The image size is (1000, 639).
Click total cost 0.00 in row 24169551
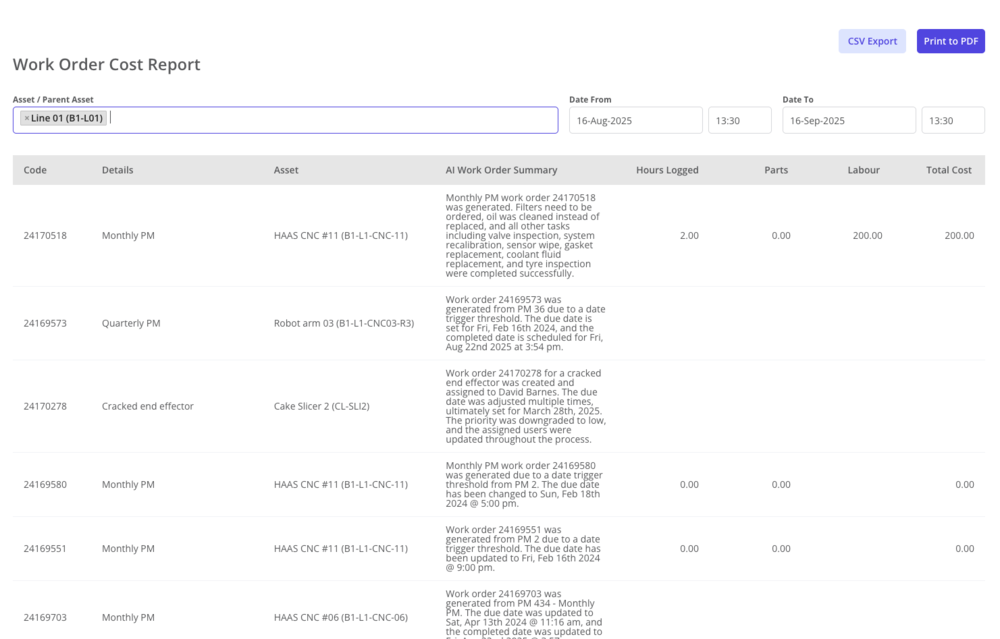point(964,548)
